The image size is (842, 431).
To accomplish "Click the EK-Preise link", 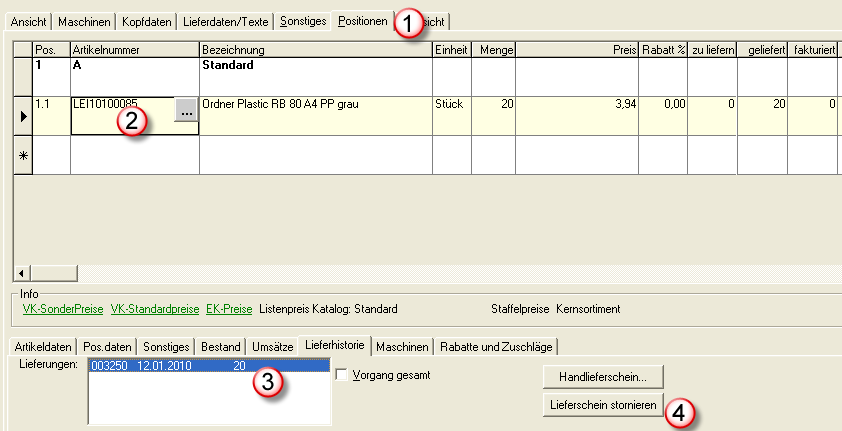I will [230, 308].
